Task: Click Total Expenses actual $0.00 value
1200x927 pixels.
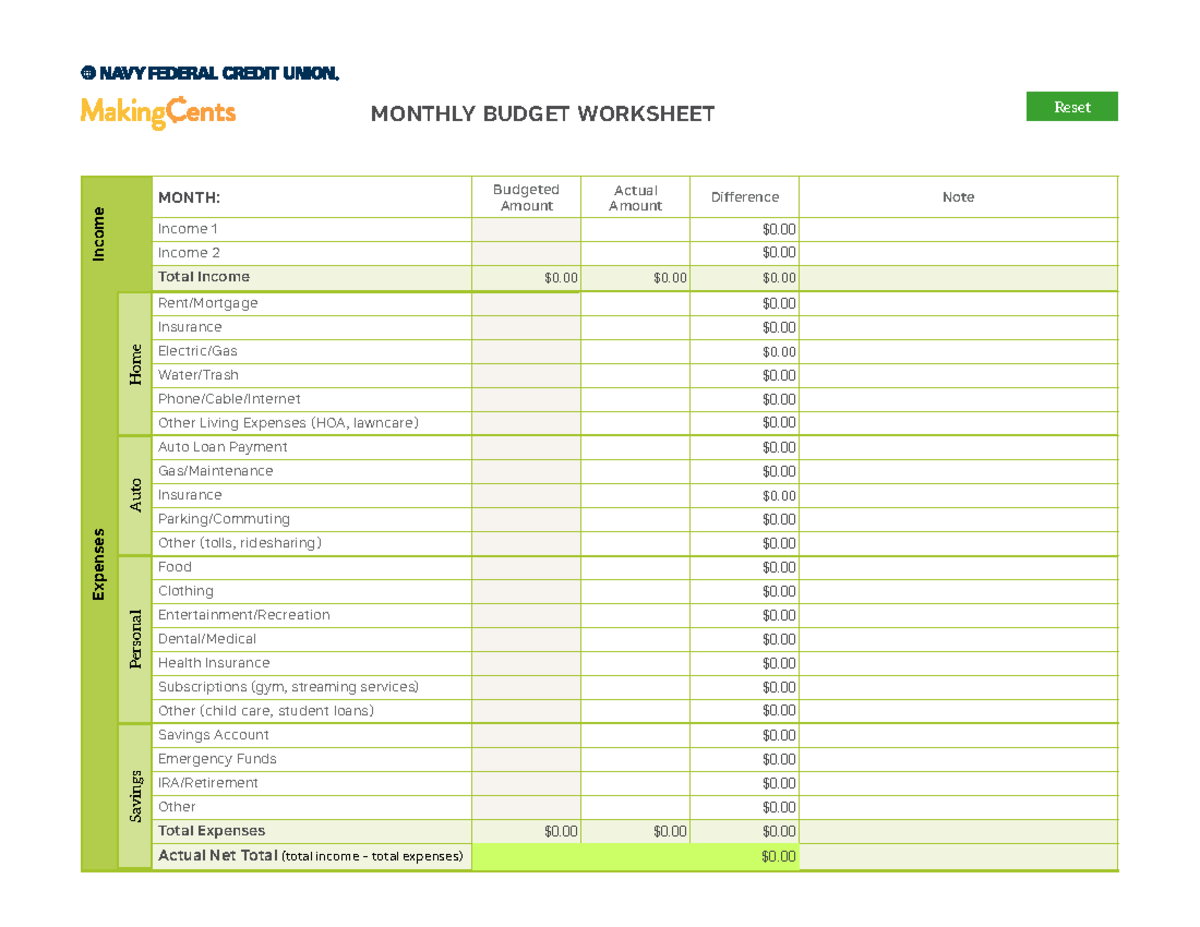Action: [670, 831]
